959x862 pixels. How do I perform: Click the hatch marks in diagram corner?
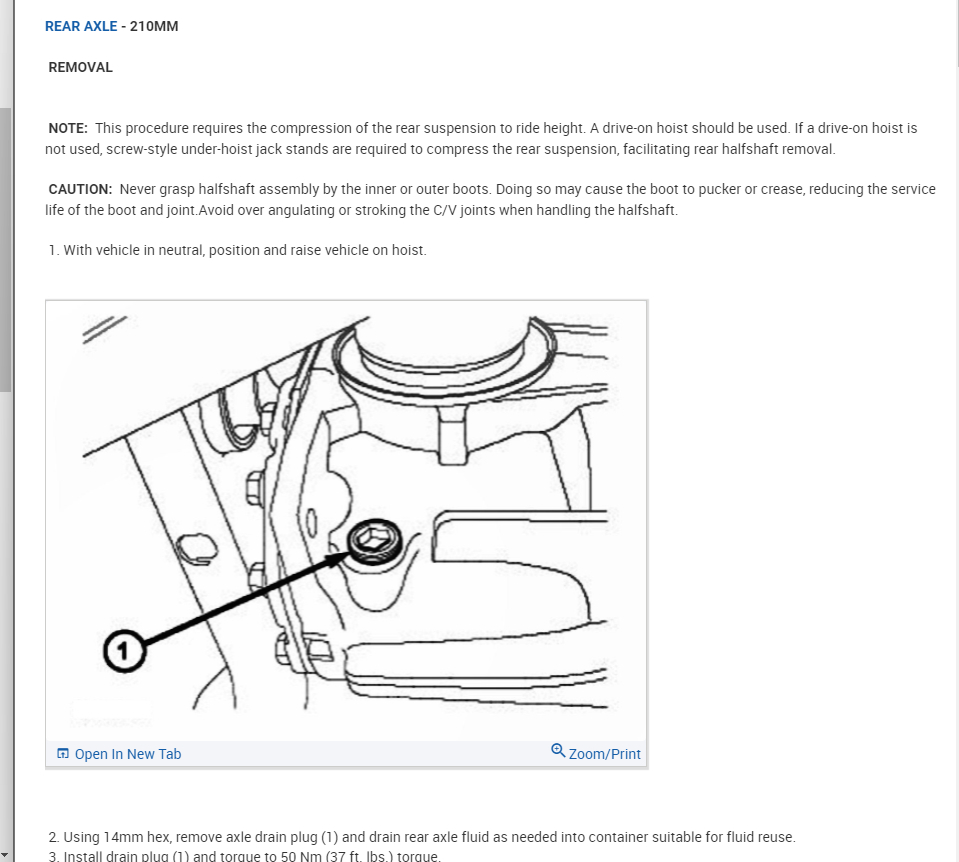[x=104, y=330]
